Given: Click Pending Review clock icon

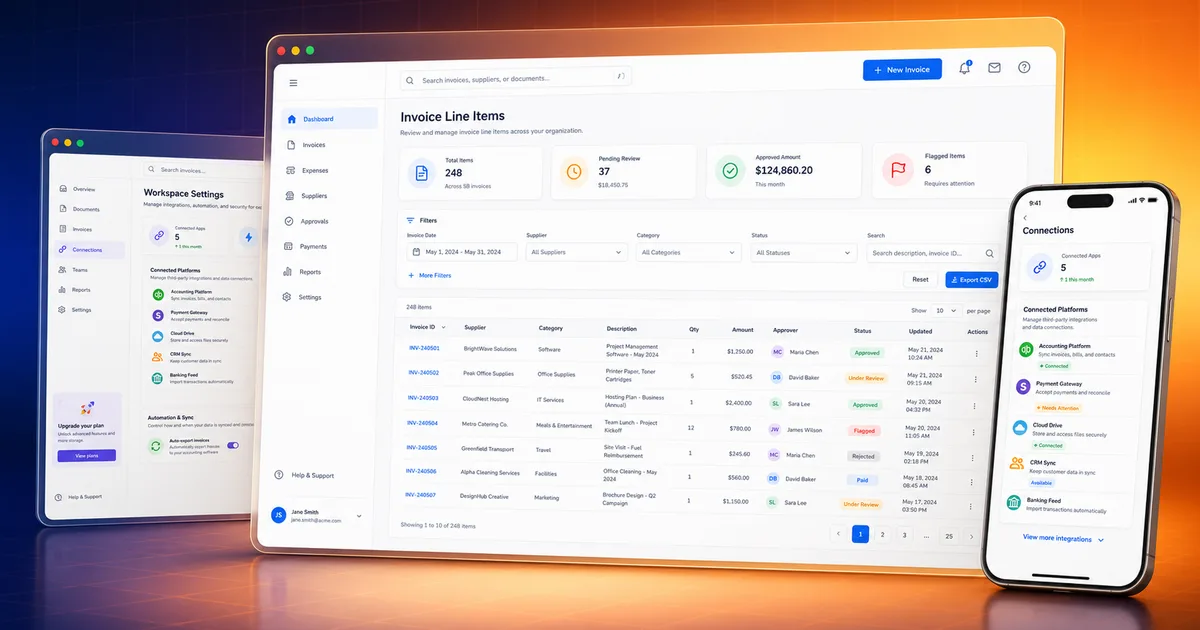Looking at the screenshot, I should click(574, 171).
